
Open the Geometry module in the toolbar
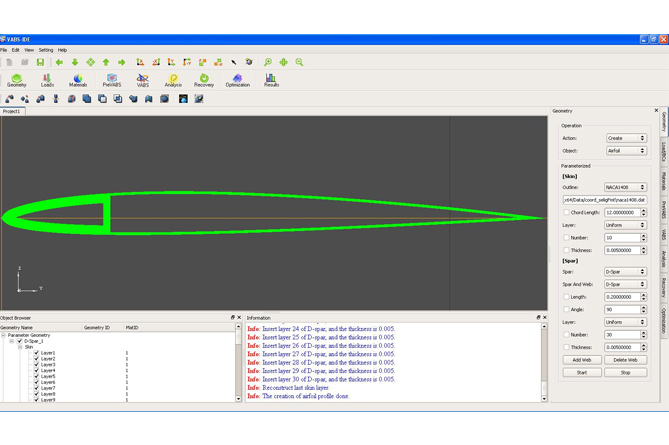click(x=16, y=80)
